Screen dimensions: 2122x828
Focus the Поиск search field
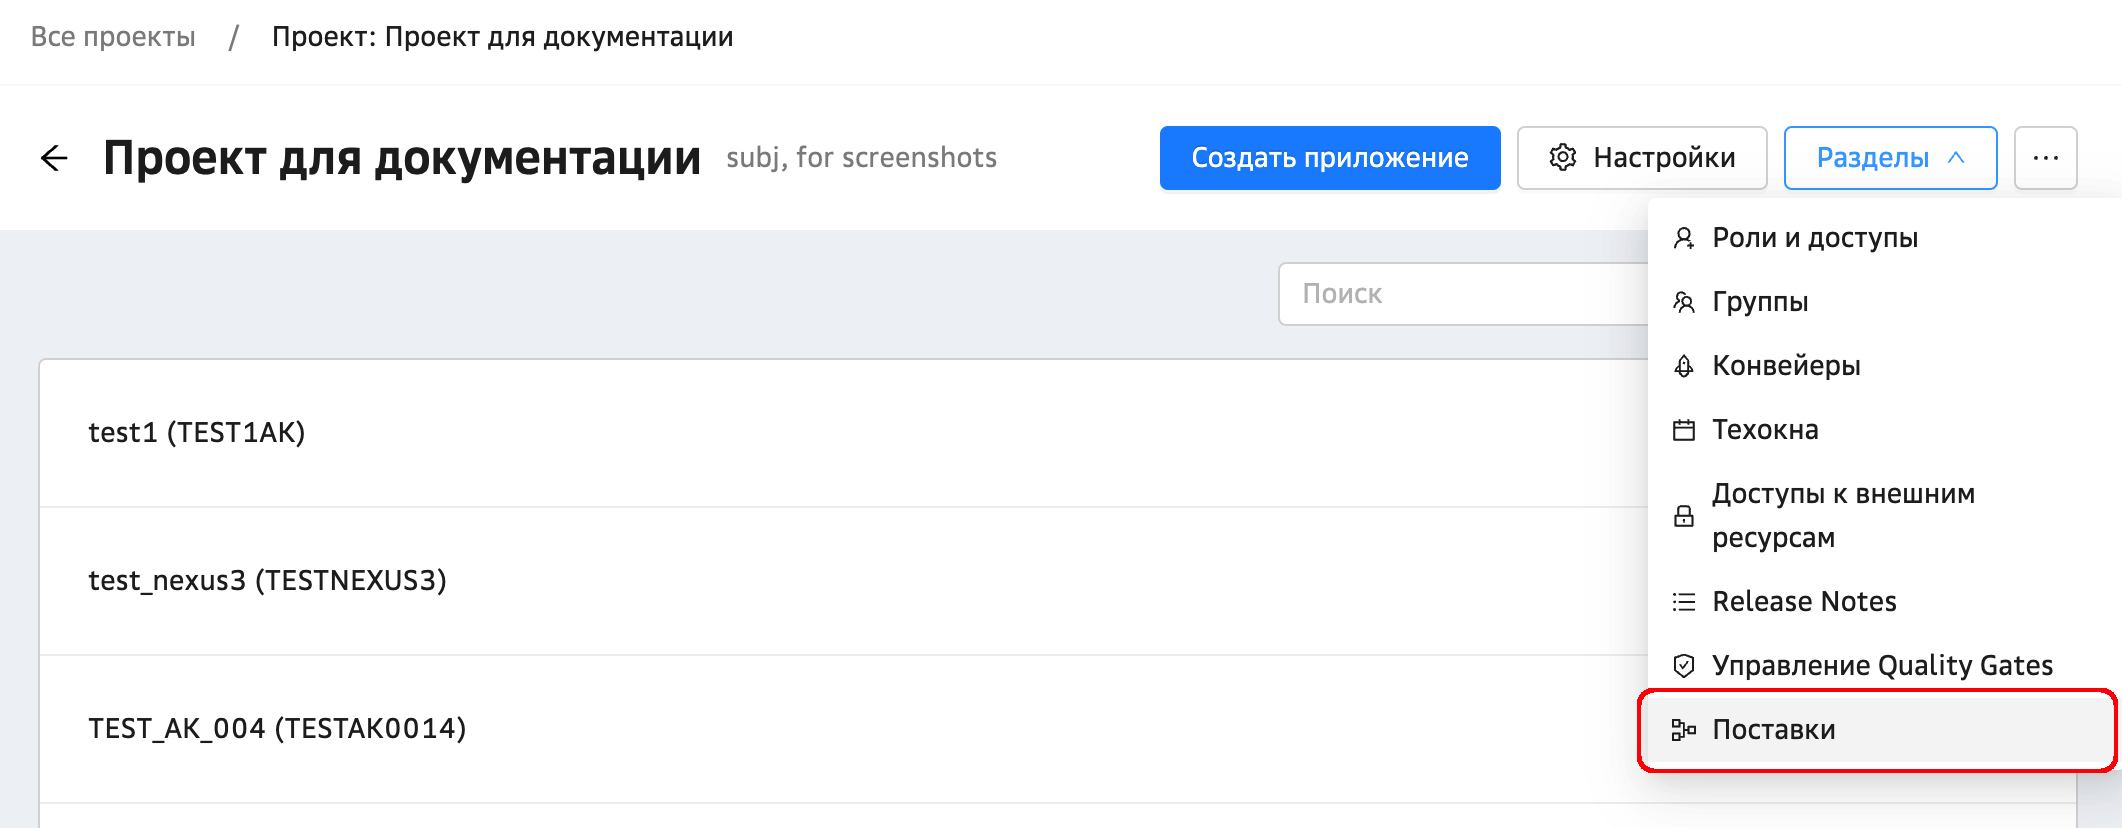click(1462, 294)
